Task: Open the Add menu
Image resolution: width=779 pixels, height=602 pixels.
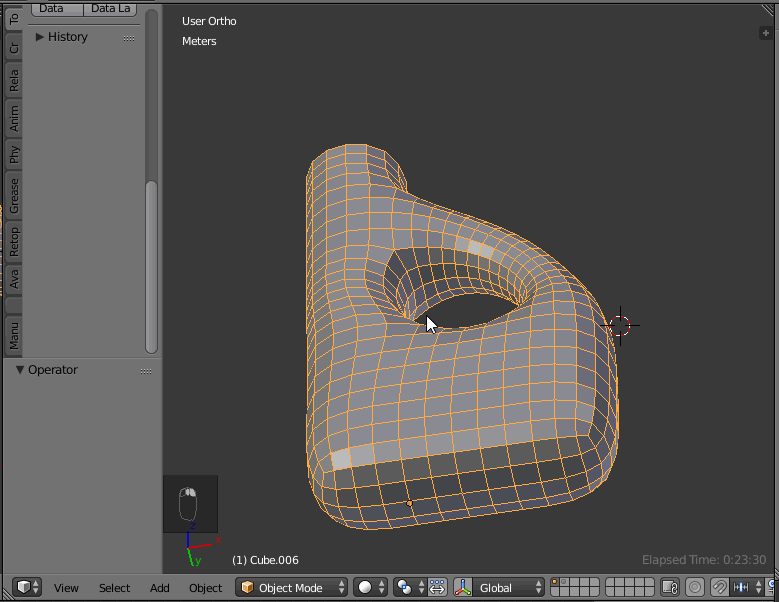Action: [159, 588]
